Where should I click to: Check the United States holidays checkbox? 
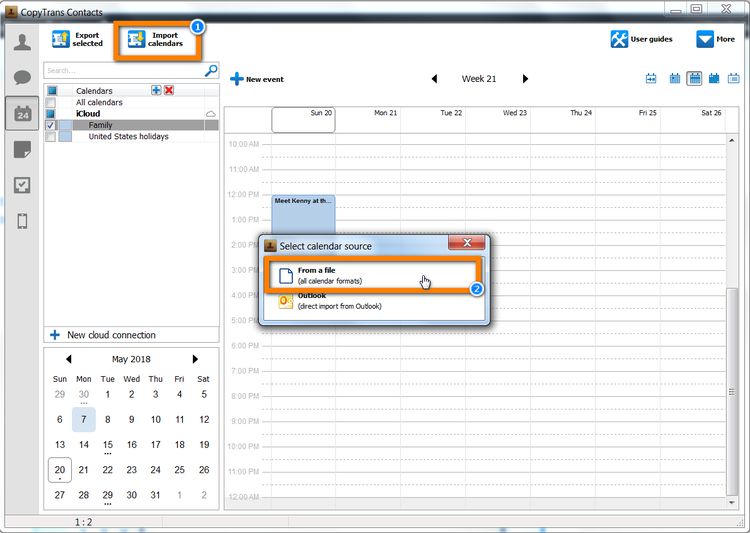click(x=51, y=137)
